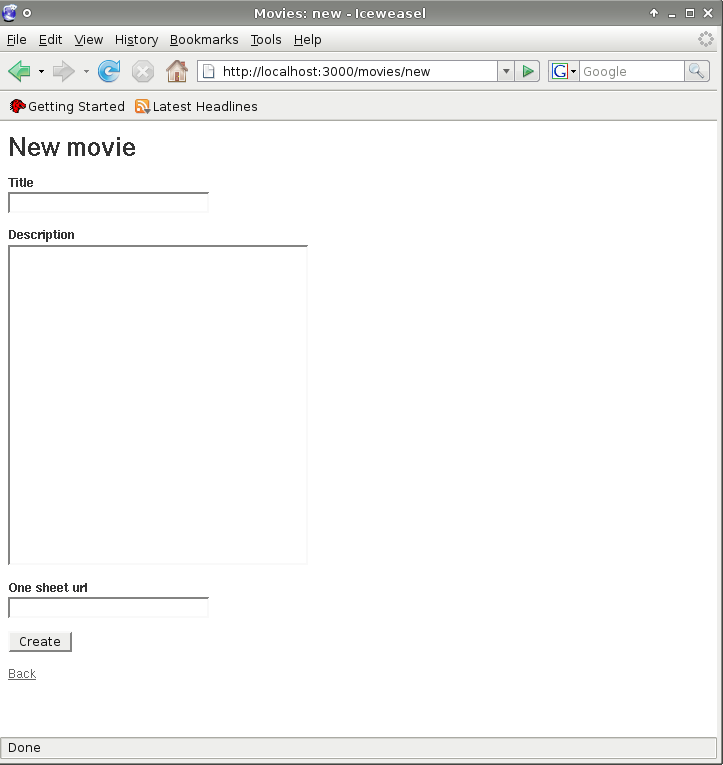Click the search magnifier icon
Viewport: 723px width, 765px height.
[697, 72]
